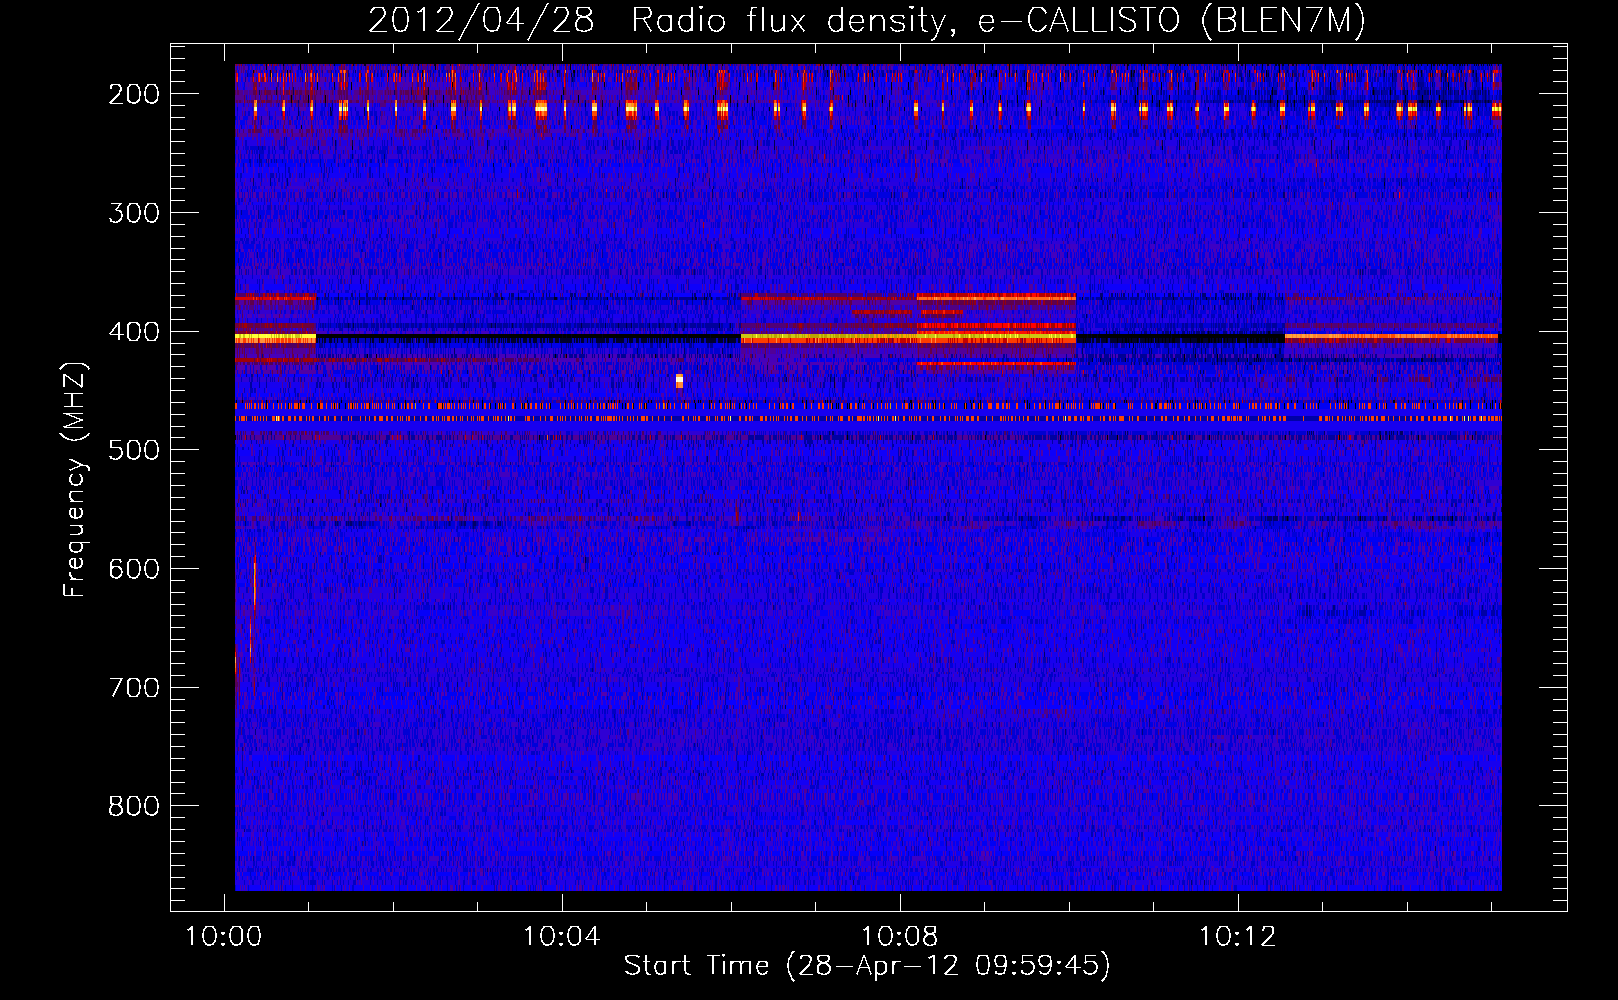1618x1000 pixels.
Task: Click the 10:08 time tick label
Action: 900,937
